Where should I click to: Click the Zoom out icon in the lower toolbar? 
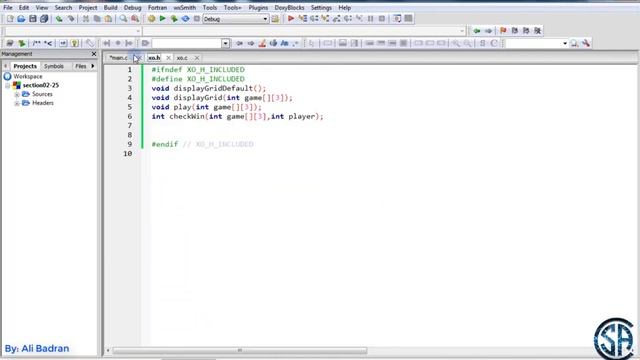(x=467, y=43)
